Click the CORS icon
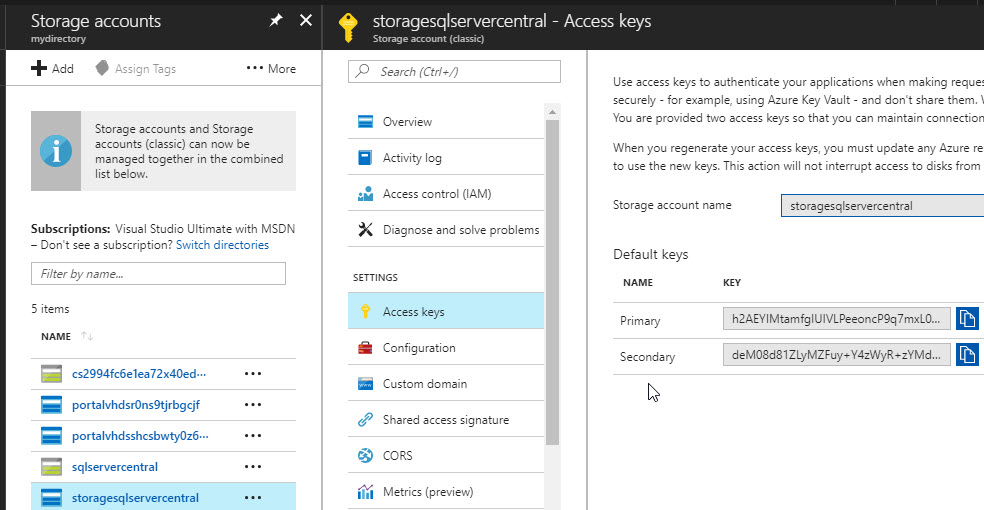984x510 pixels. coord(365,456)
